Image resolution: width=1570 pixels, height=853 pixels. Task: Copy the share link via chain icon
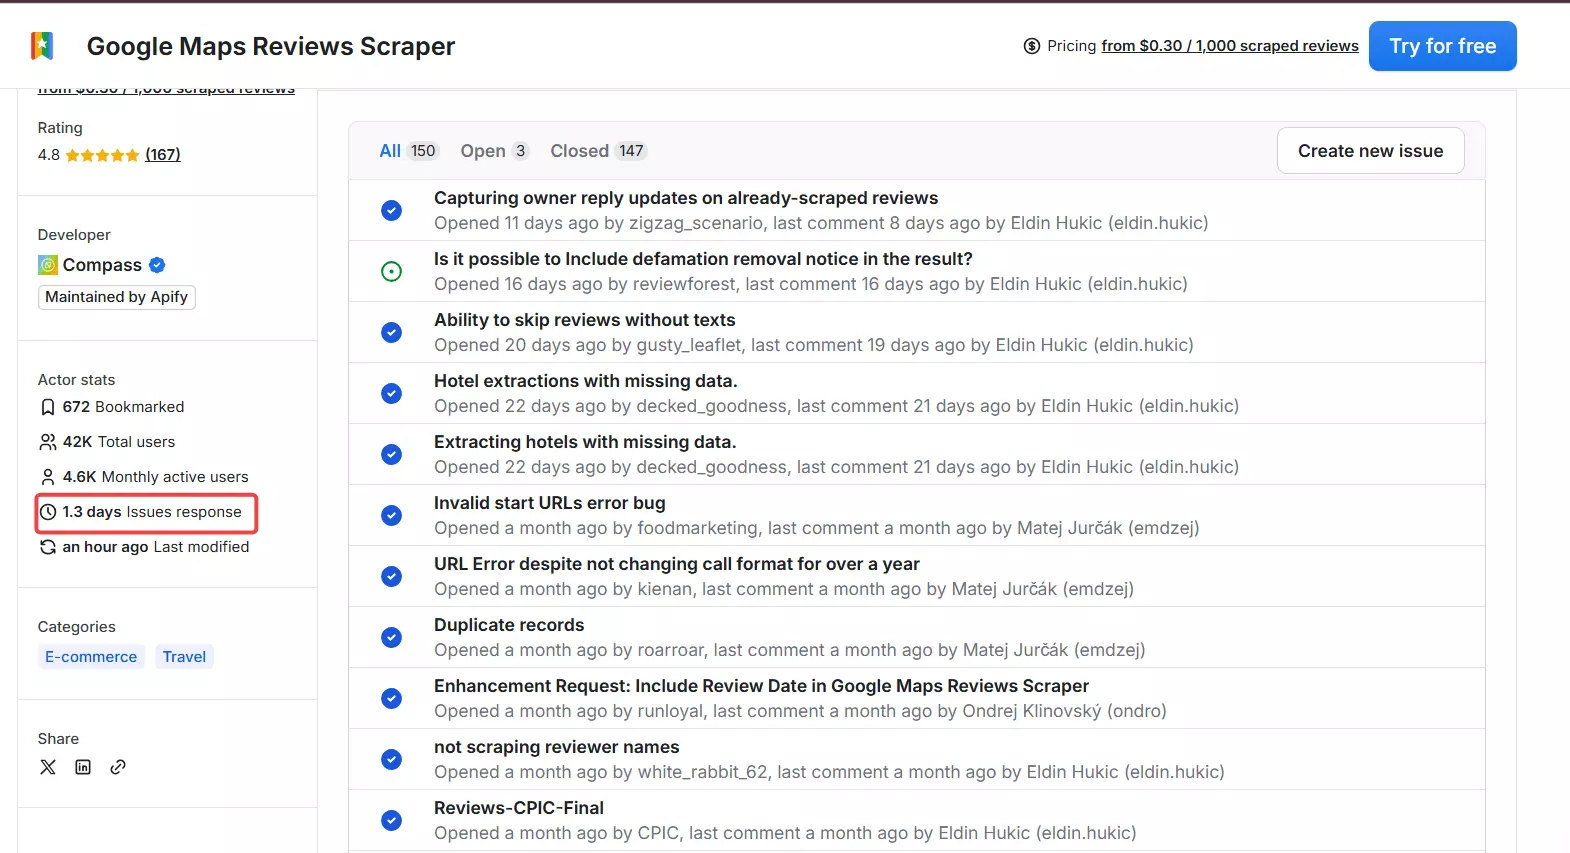tap(118, 767)
